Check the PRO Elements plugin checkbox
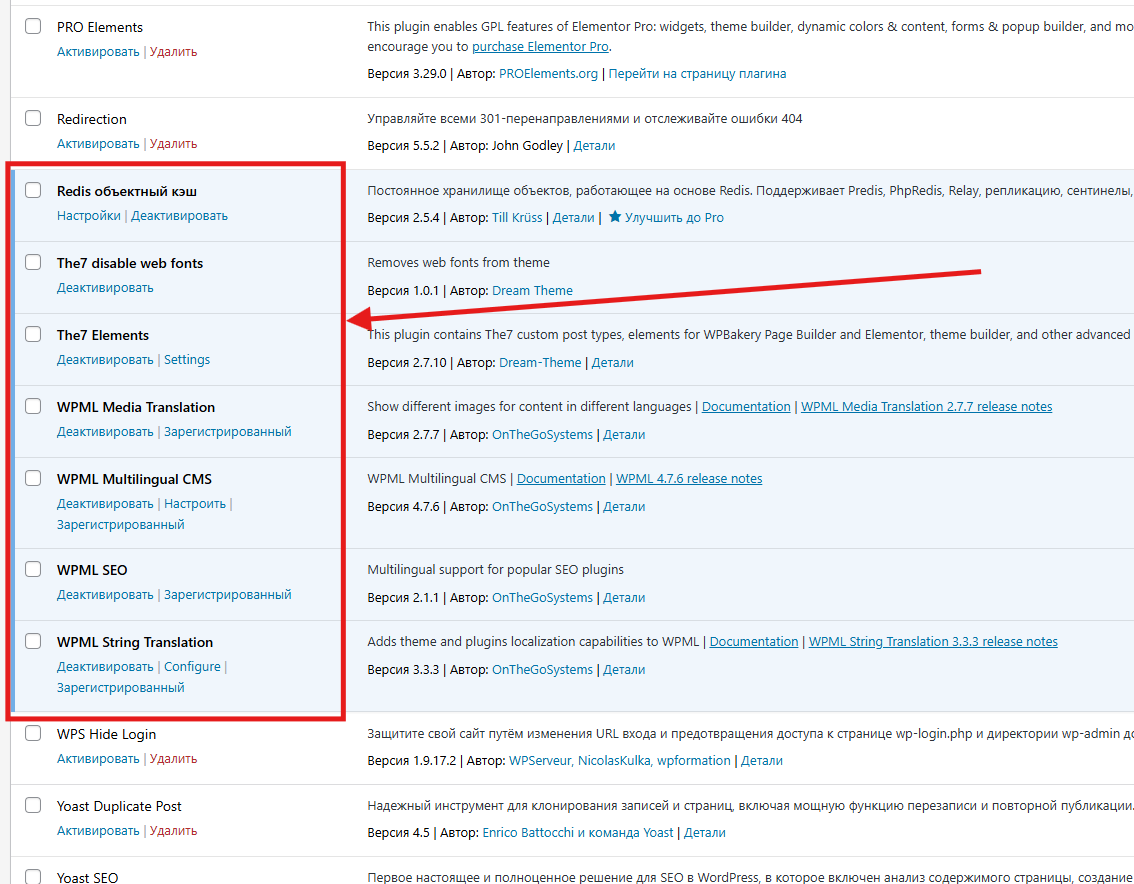Image resolution: width=1134 pixels, height=884 pixels. pos(33,26)
